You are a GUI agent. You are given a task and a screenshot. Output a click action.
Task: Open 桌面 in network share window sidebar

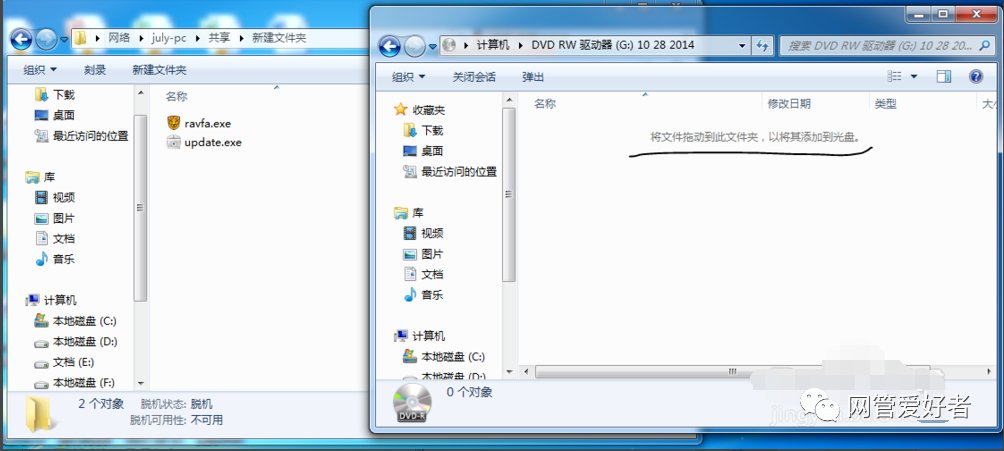click(54, 115)
